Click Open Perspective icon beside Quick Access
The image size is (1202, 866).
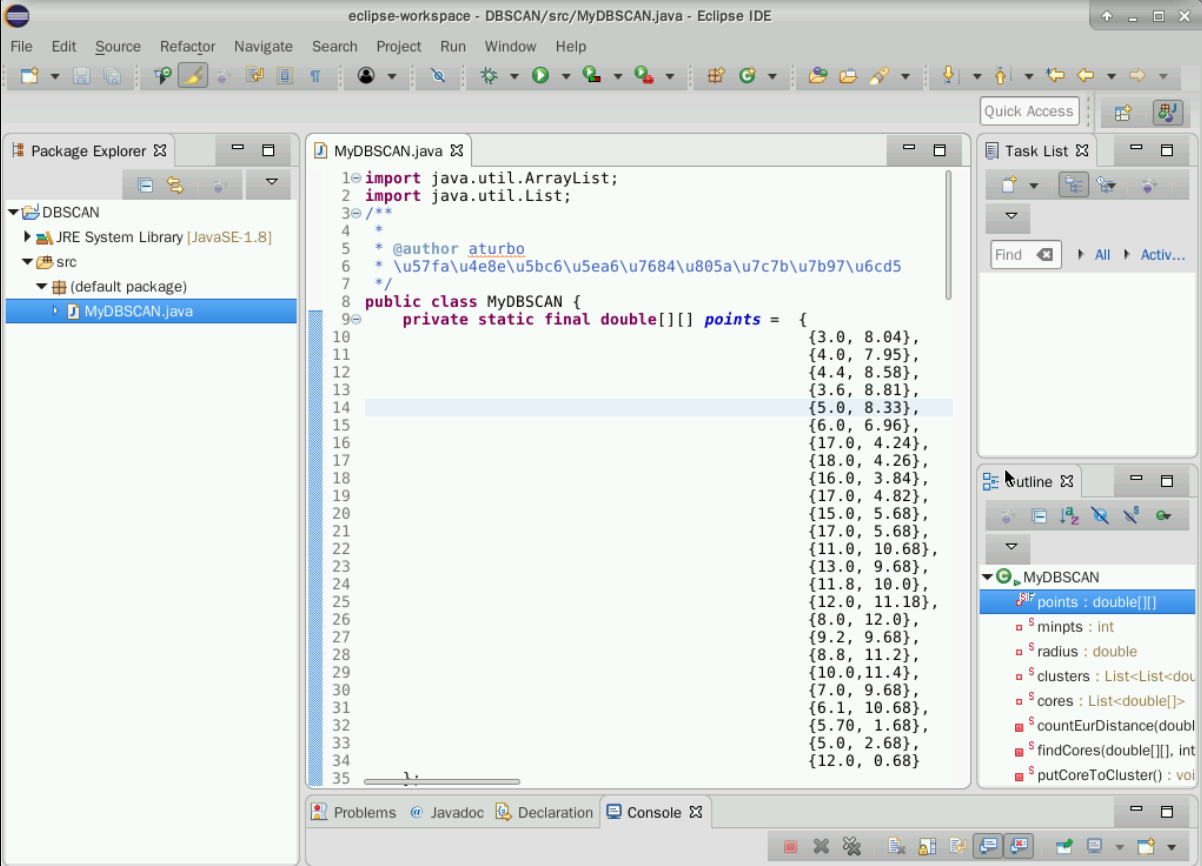pyautogui.click(x=1123, y=112)
